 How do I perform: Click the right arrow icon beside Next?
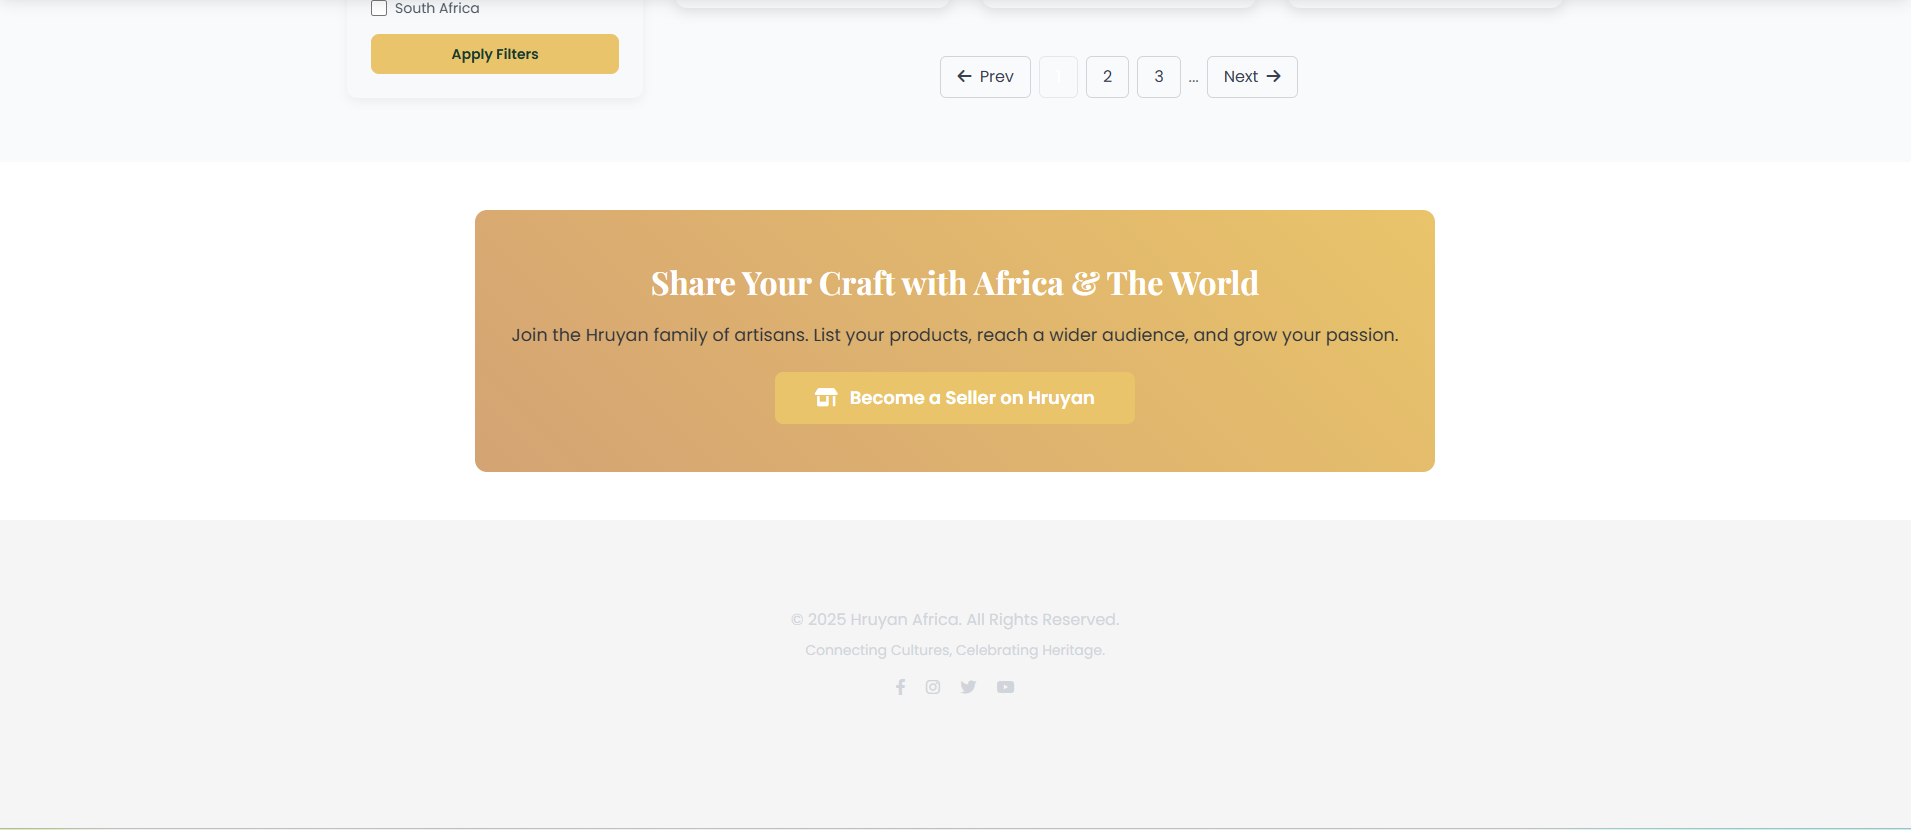point(1273,77)
